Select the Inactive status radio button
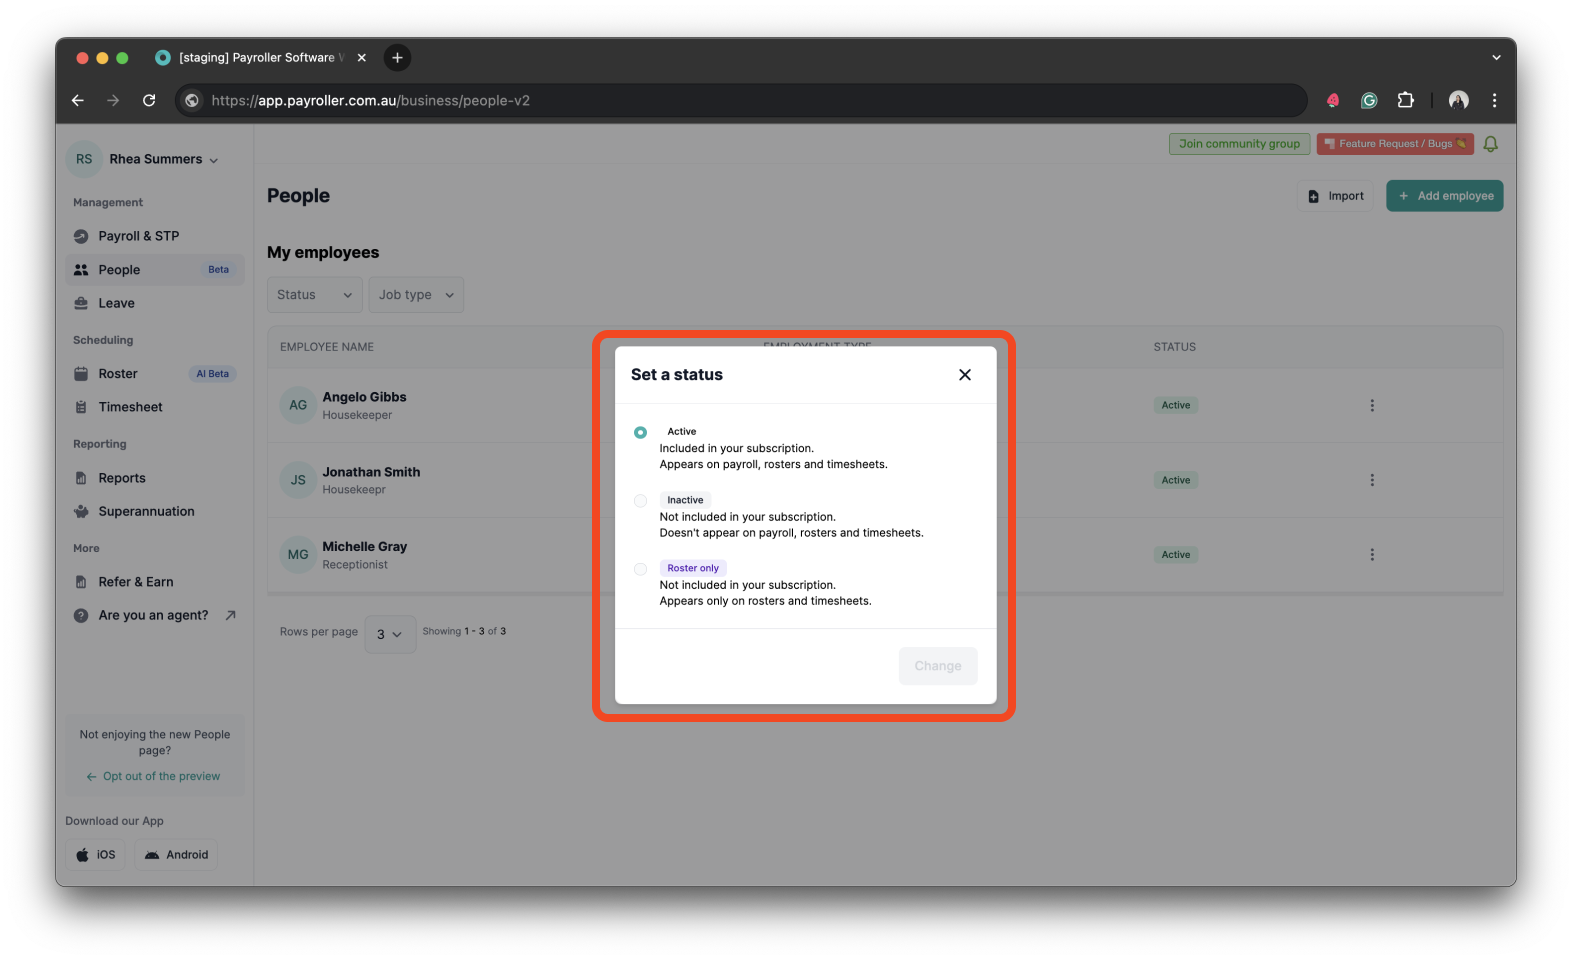This screenshot has width=1573, height=960. point(640,501)
